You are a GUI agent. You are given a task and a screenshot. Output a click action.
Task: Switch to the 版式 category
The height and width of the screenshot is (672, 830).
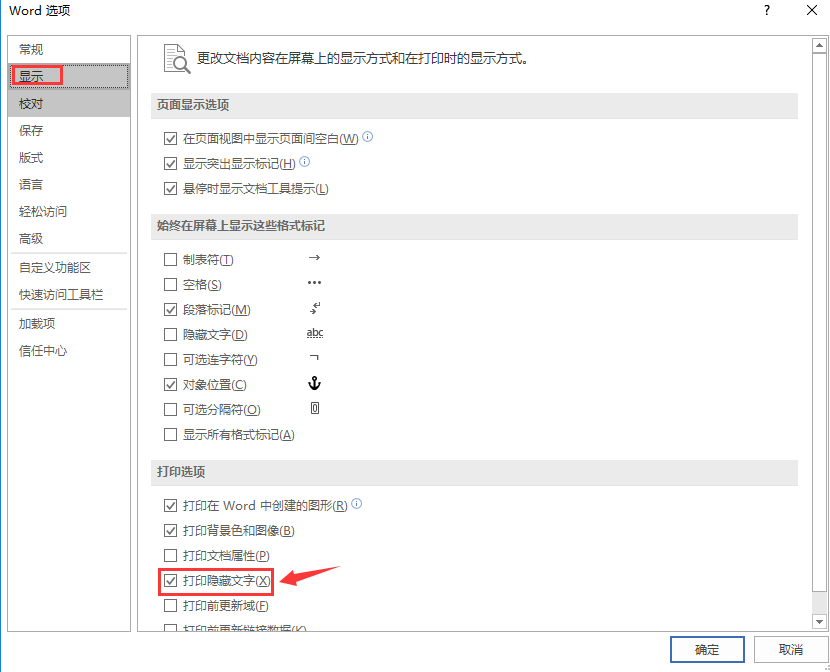69,158
